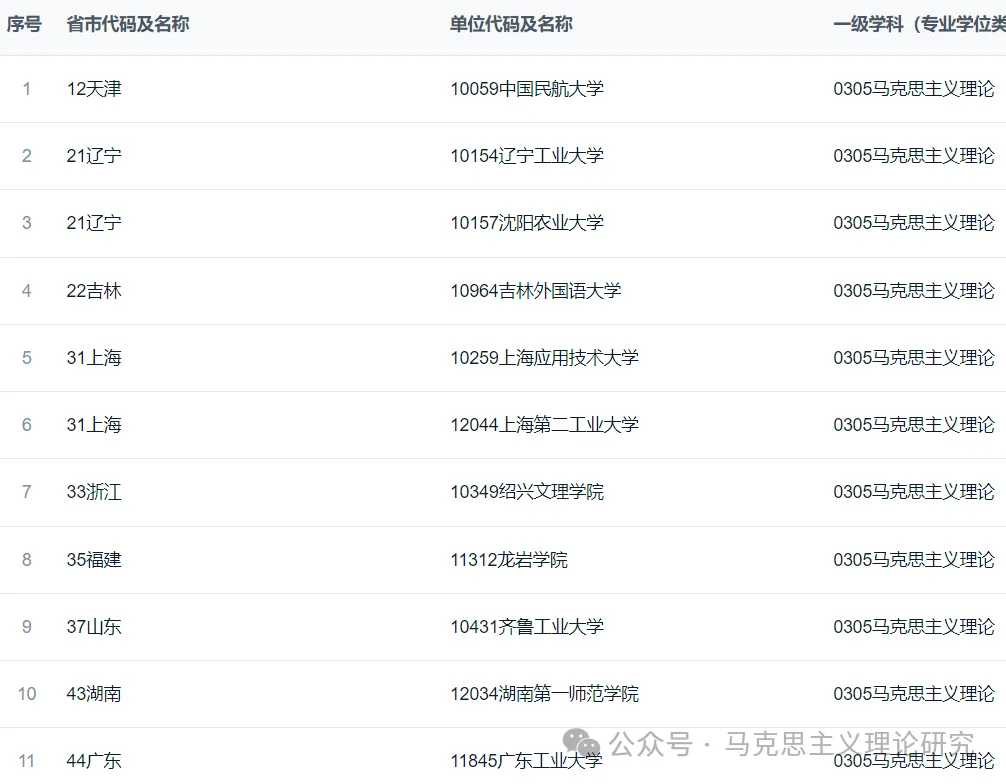Click sequence number 9
Image resolution: width=1006 pixels, height=784 pixels.
(x=26, y=627)
